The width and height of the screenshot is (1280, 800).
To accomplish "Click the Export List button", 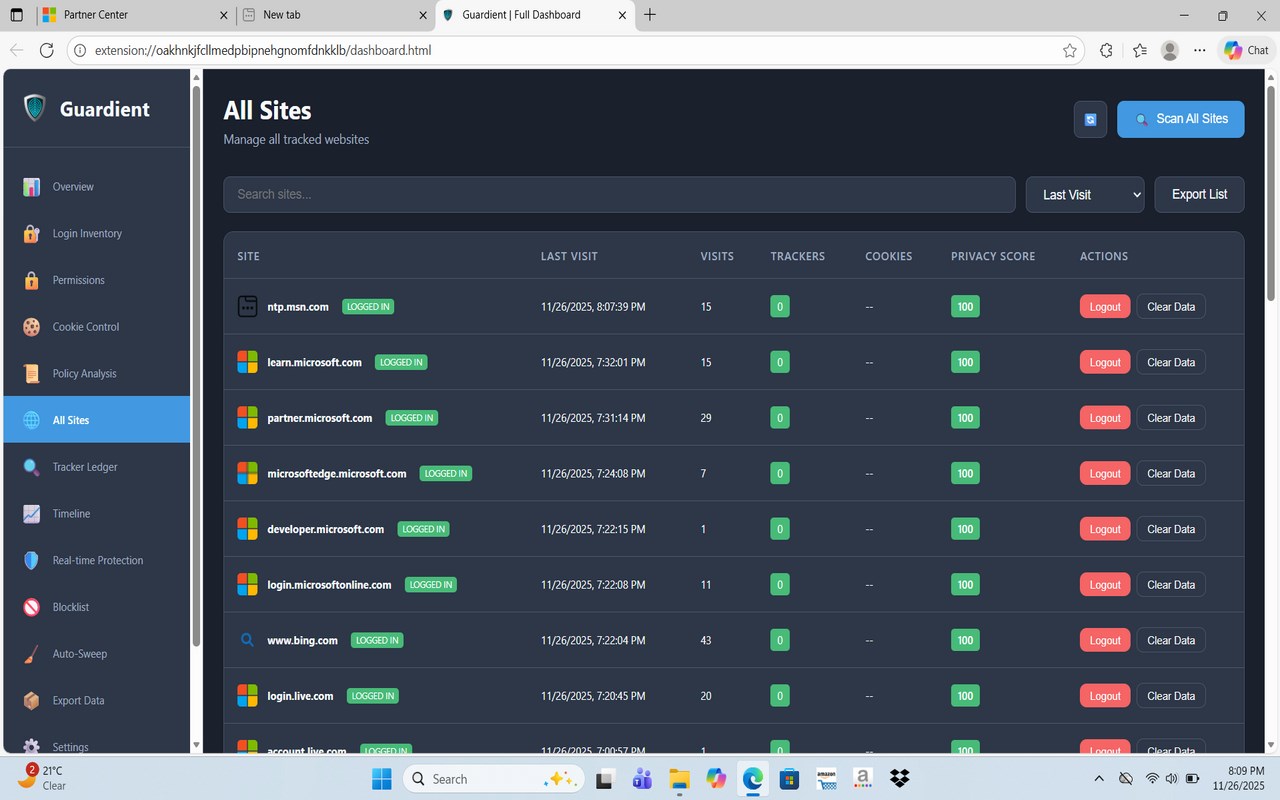I will pos(1199,195).
